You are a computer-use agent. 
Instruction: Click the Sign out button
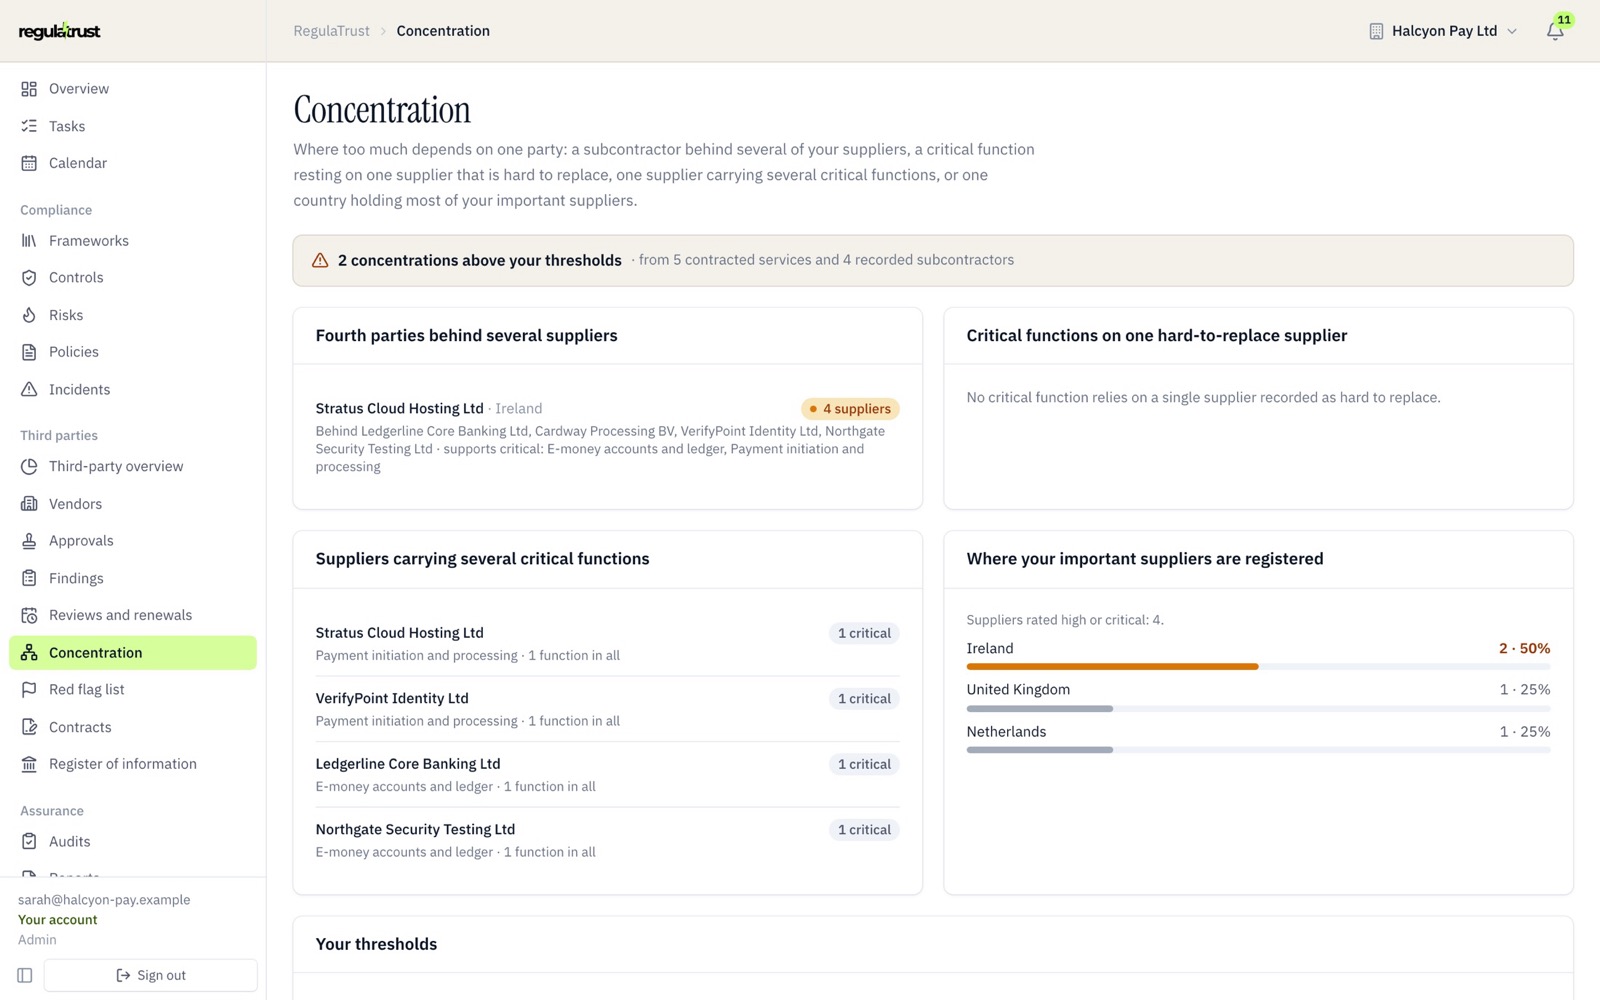[x=151, y=975]
